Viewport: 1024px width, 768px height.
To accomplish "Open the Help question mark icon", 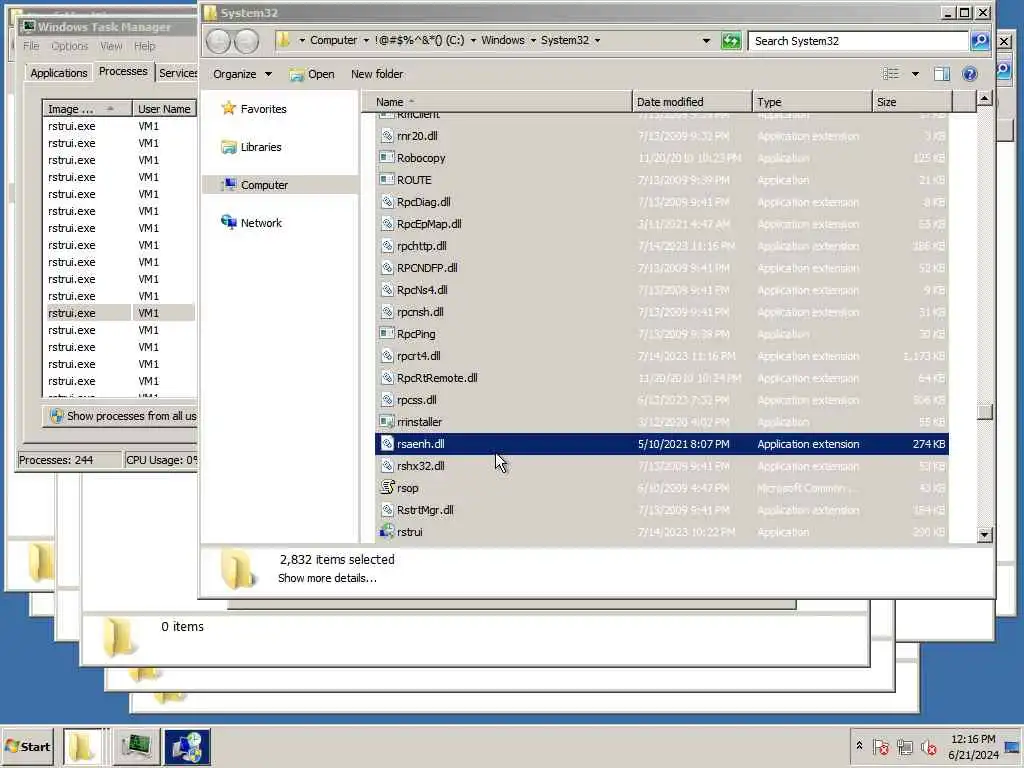I will point(970,74).
